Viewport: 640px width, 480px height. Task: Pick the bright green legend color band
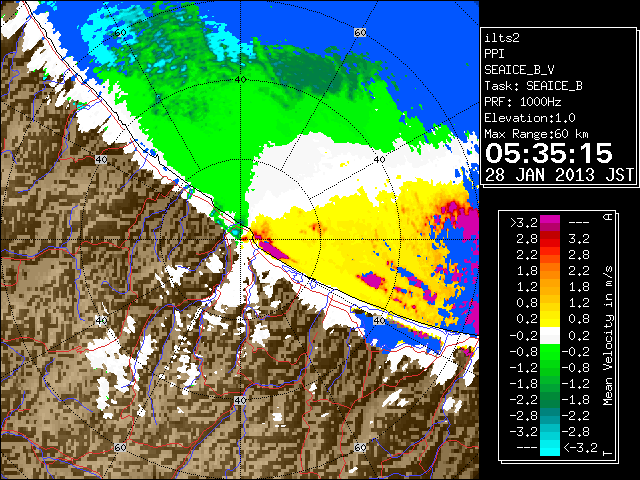(x=550, y=352)
